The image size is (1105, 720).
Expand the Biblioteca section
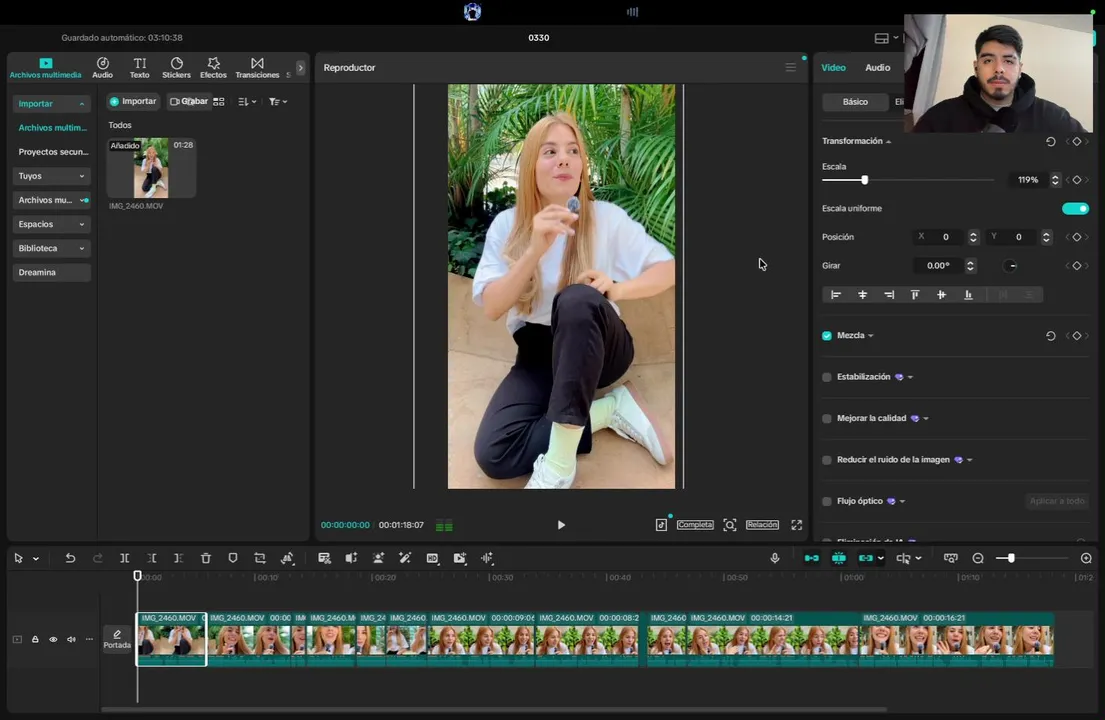point(51,248)
